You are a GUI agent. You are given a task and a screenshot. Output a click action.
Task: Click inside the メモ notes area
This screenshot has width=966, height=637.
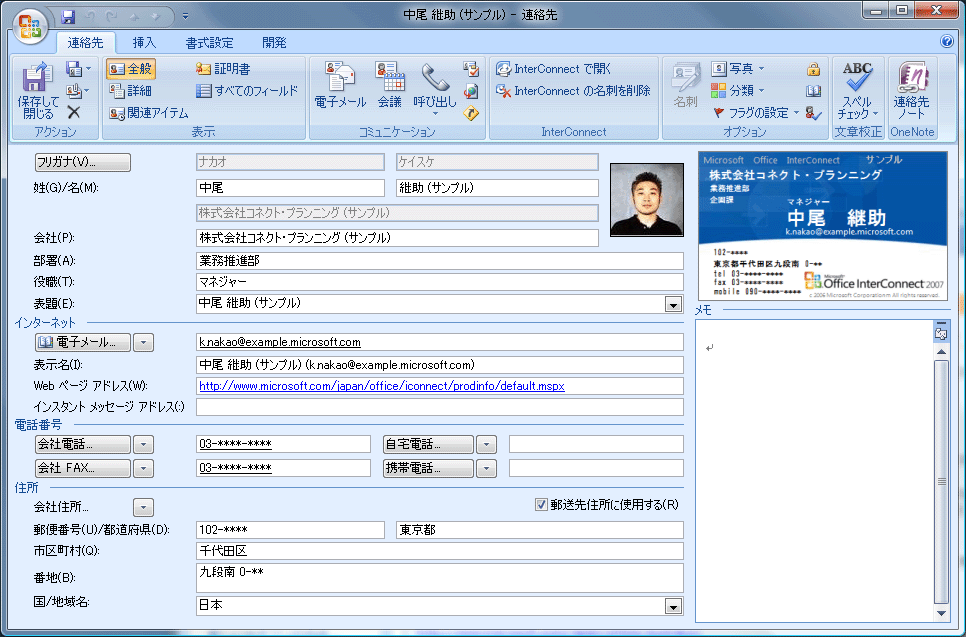pos(814,471)
